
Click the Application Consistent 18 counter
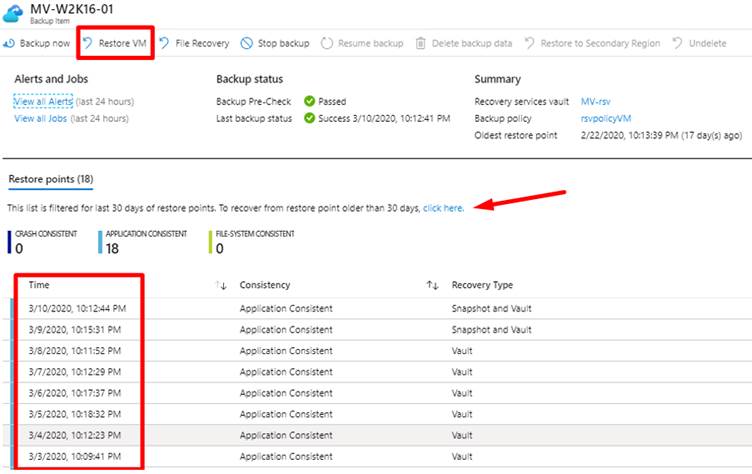pos(142,242)
